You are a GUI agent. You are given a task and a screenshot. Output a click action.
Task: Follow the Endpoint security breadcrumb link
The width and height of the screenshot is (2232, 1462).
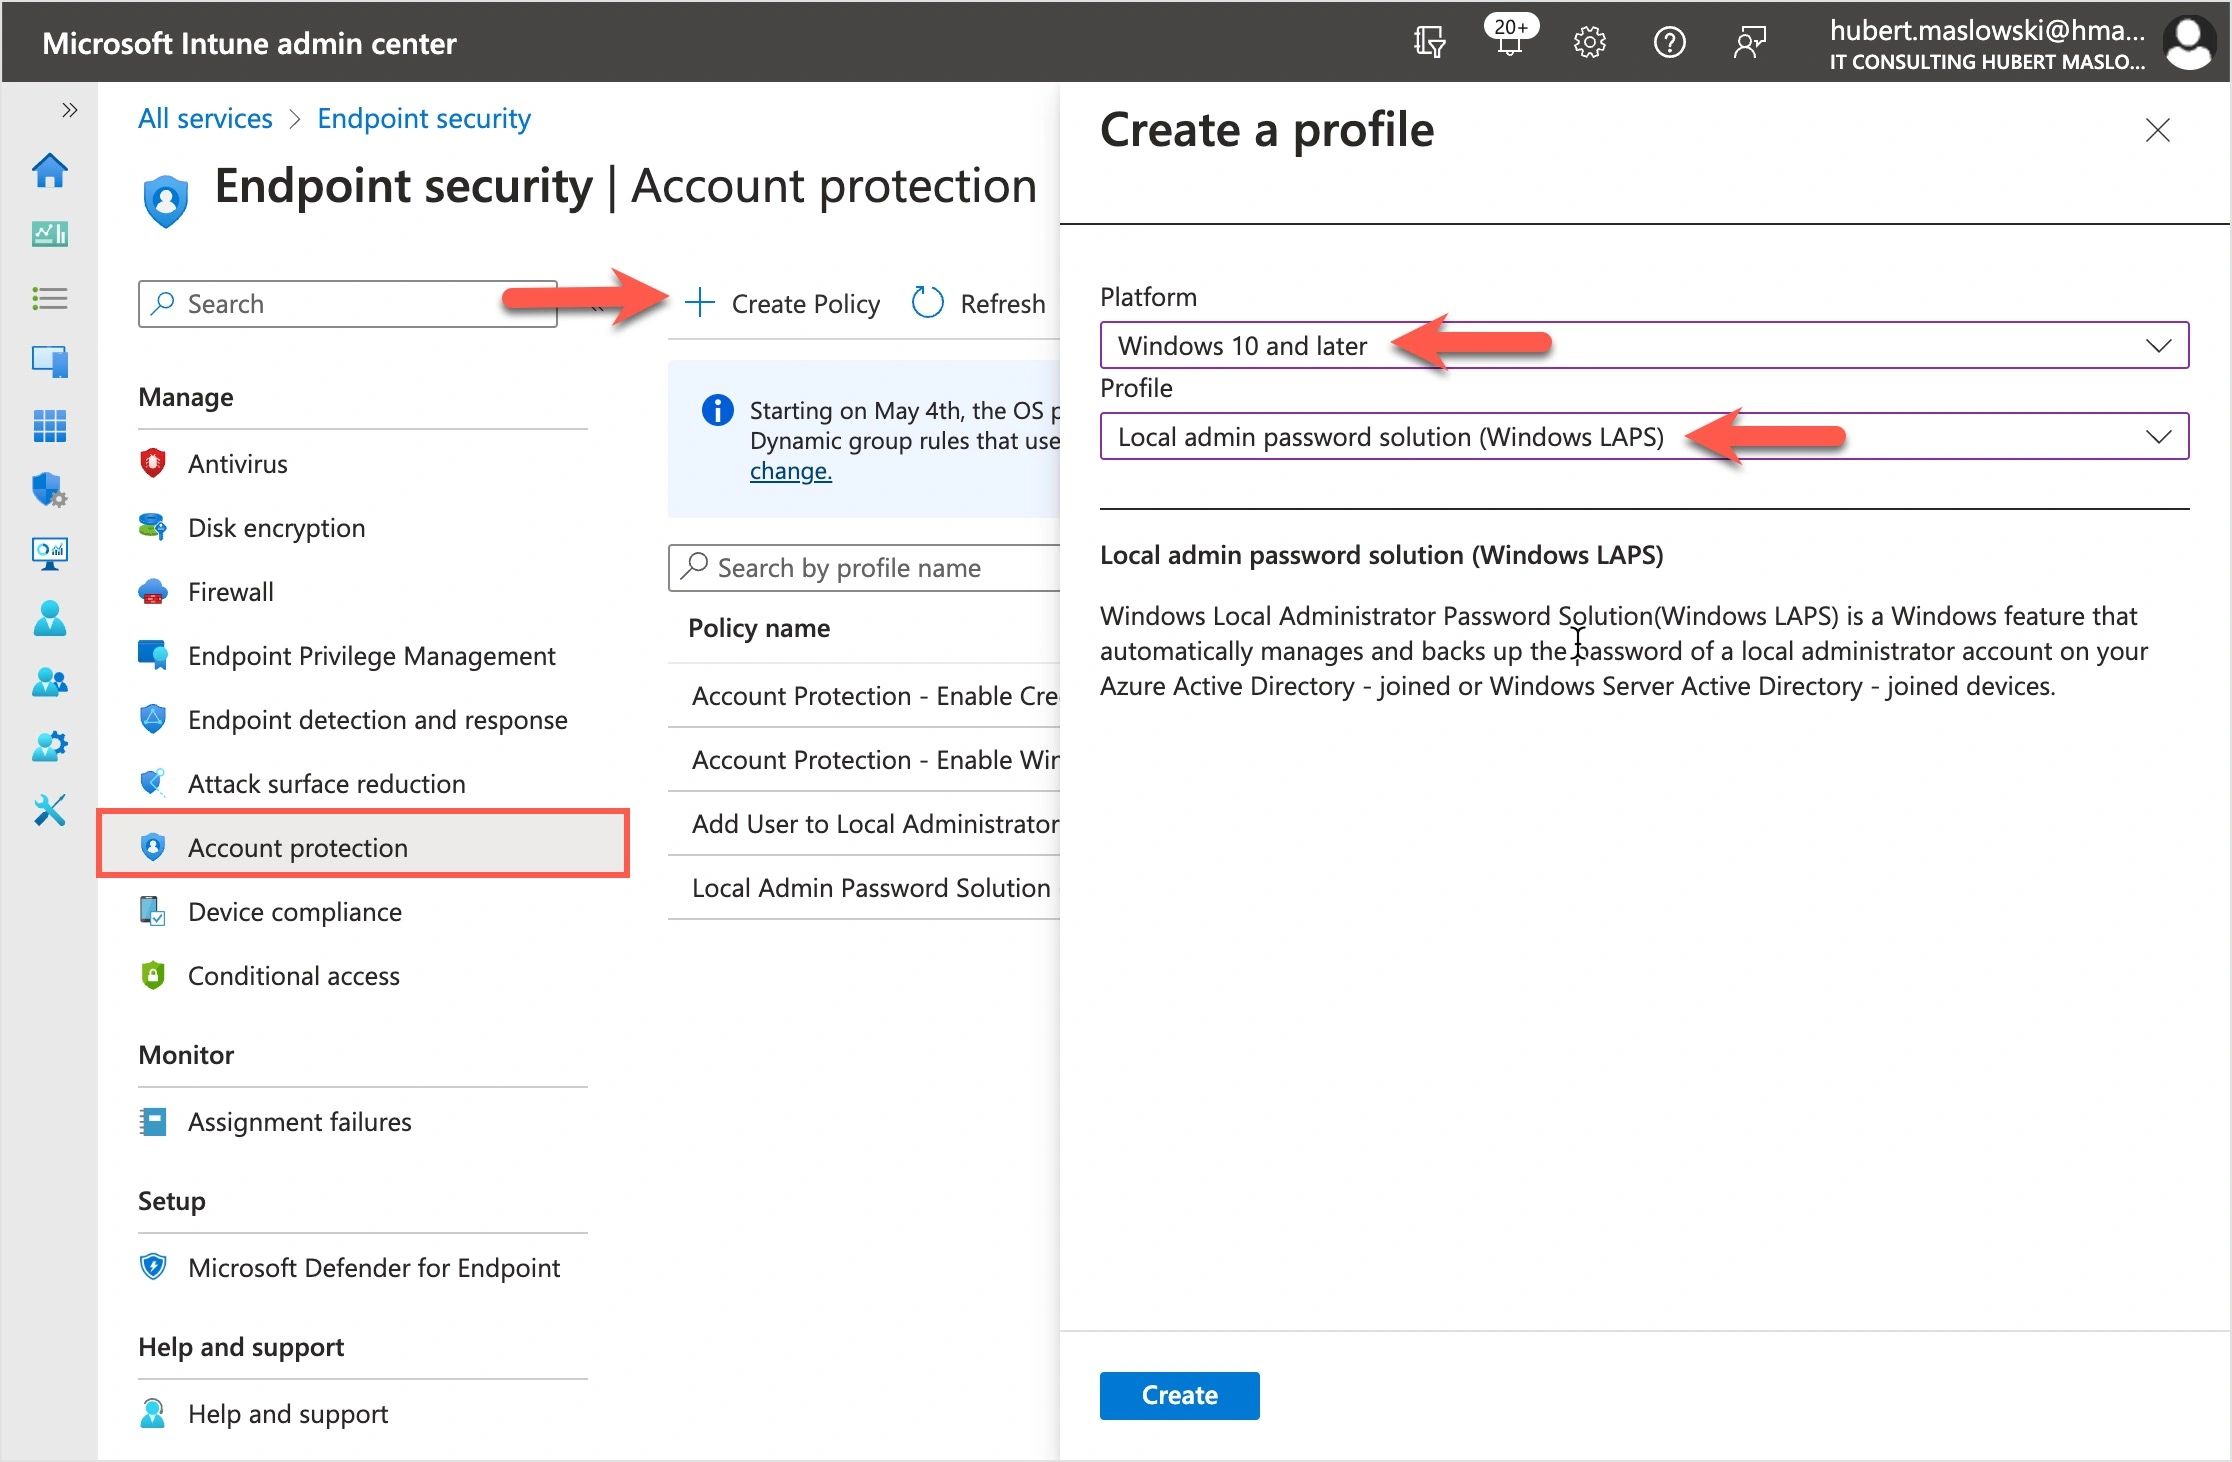point(423,119)
